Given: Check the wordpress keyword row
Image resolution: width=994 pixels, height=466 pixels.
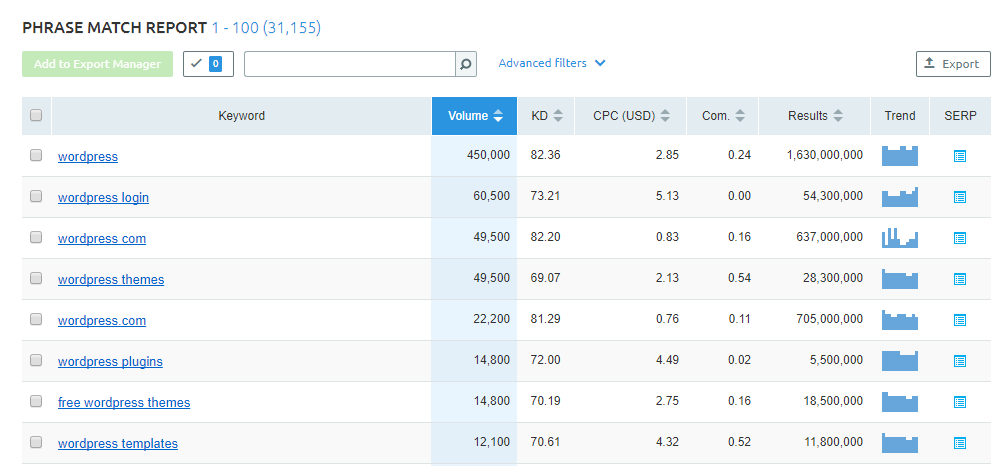Looking at the screenshot, I should 36,155.
